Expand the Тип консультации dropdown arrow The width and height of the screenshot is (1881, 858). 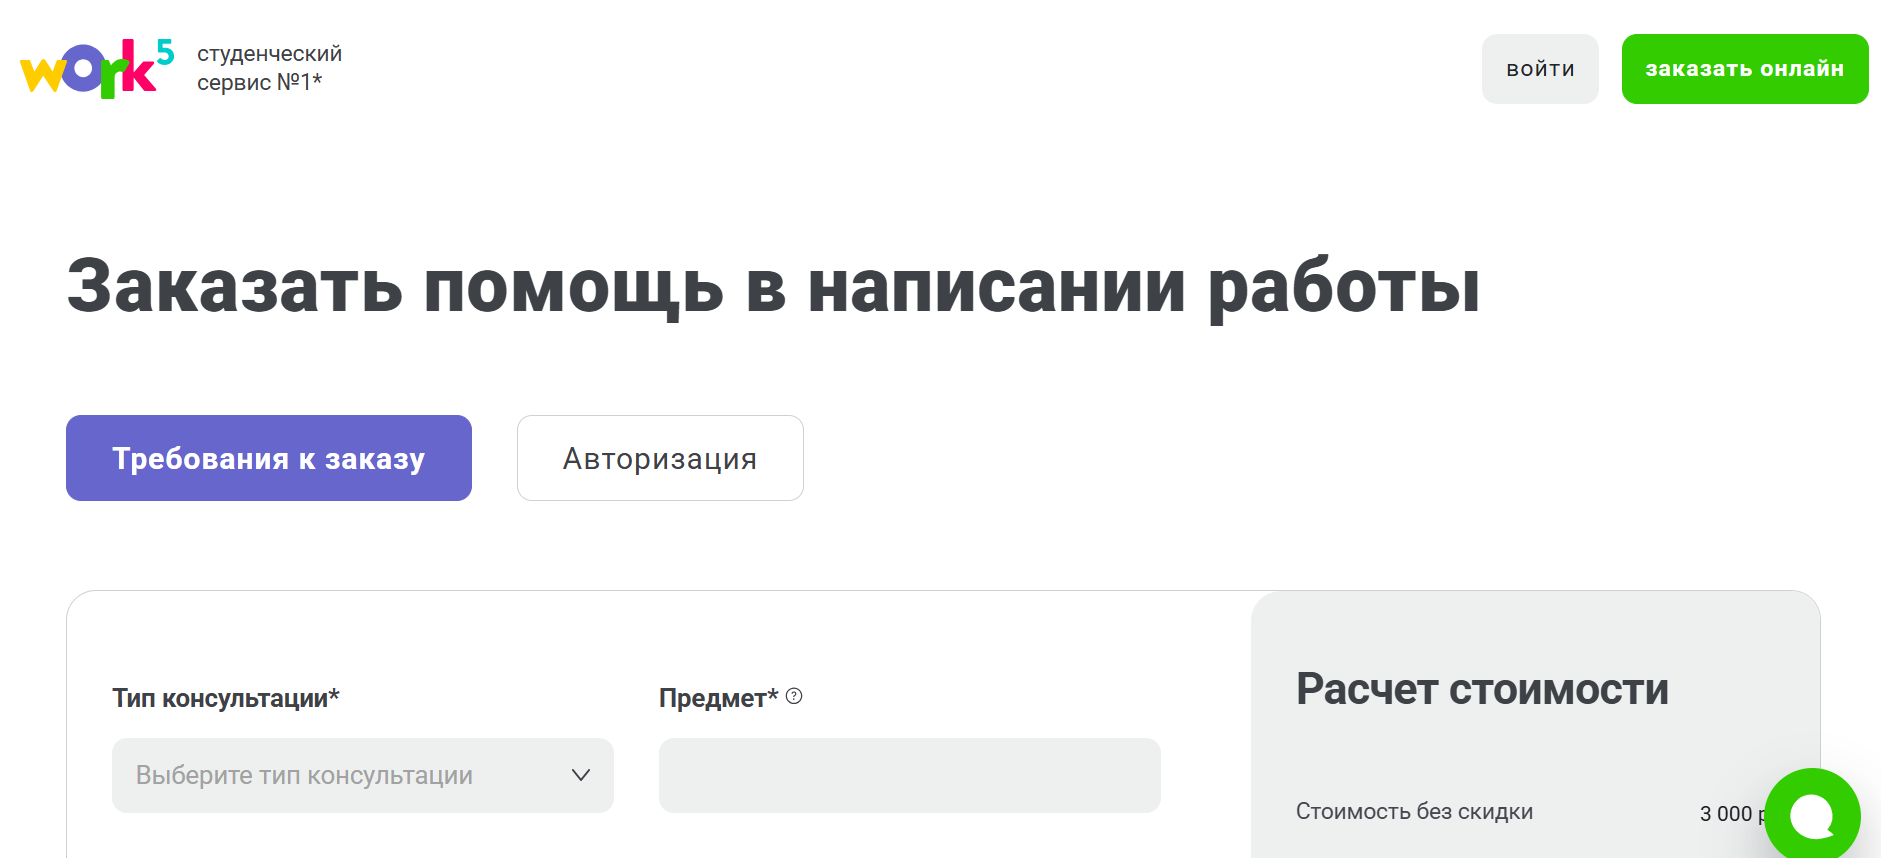[x=580, y=775]
